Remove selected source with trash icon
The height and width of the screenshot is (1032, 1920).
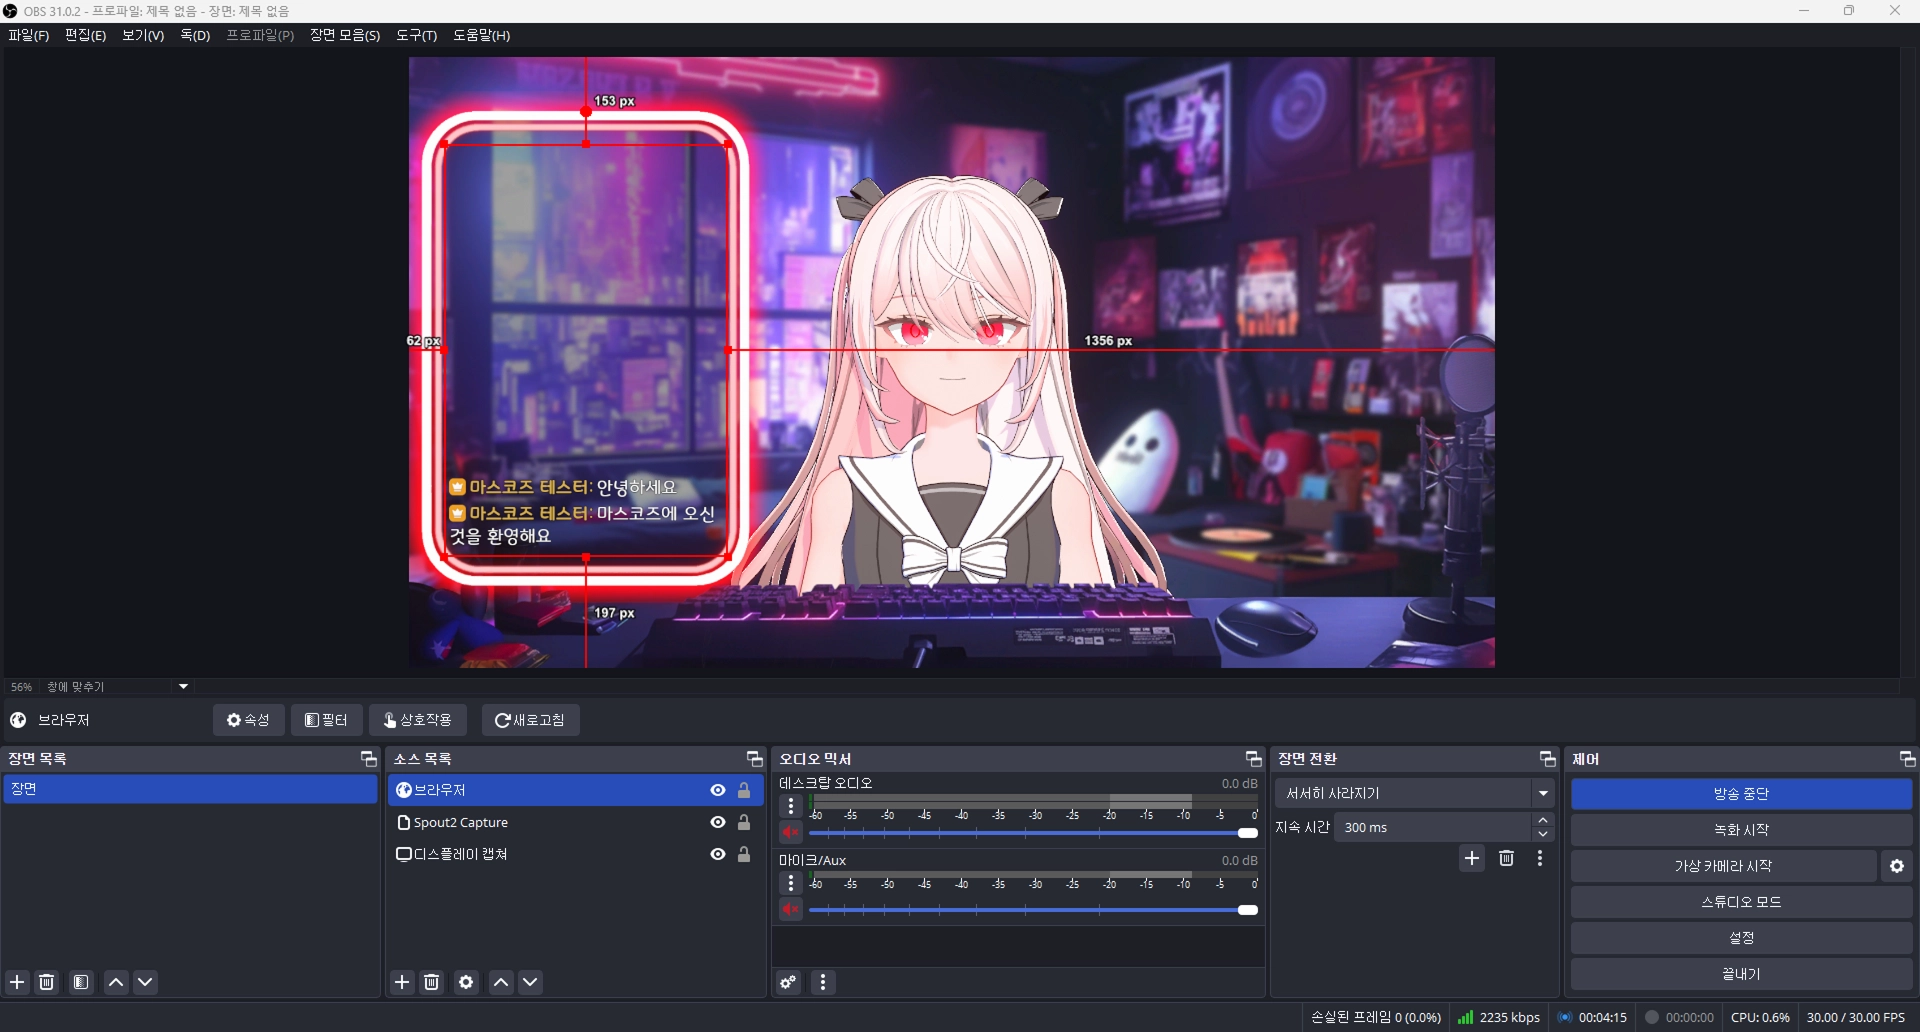pyautogui.click(x=432, y=982)
